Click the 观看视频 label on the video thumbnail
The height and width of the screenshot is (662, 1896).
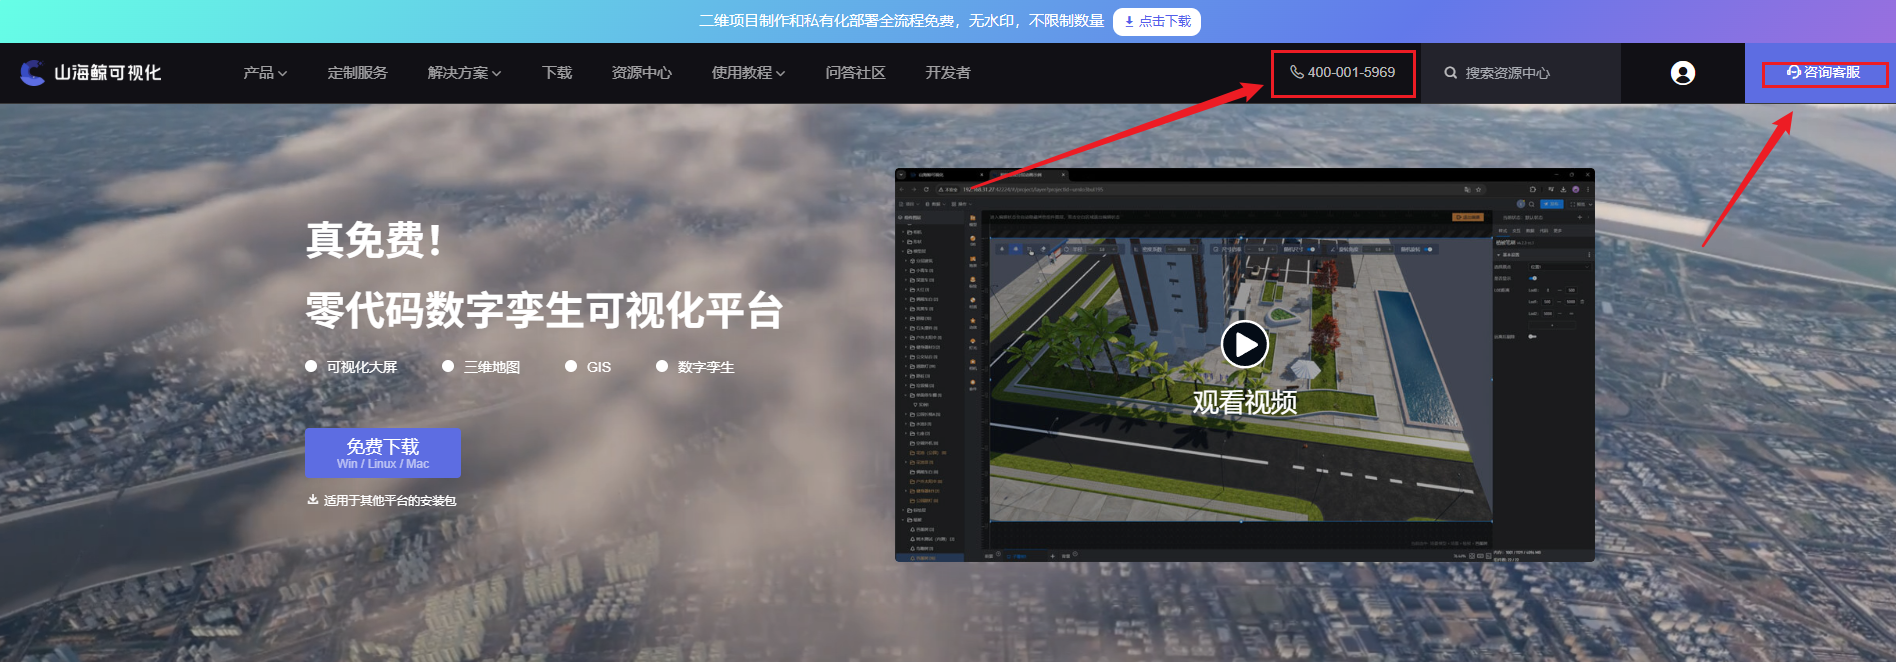pos(1244,402)
